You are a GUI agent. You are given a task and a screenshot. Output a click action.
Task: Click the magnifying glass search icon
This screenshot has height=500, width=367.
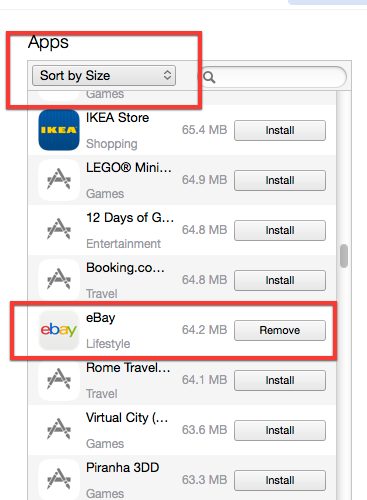pyautogui.click(x=209, y=77)
